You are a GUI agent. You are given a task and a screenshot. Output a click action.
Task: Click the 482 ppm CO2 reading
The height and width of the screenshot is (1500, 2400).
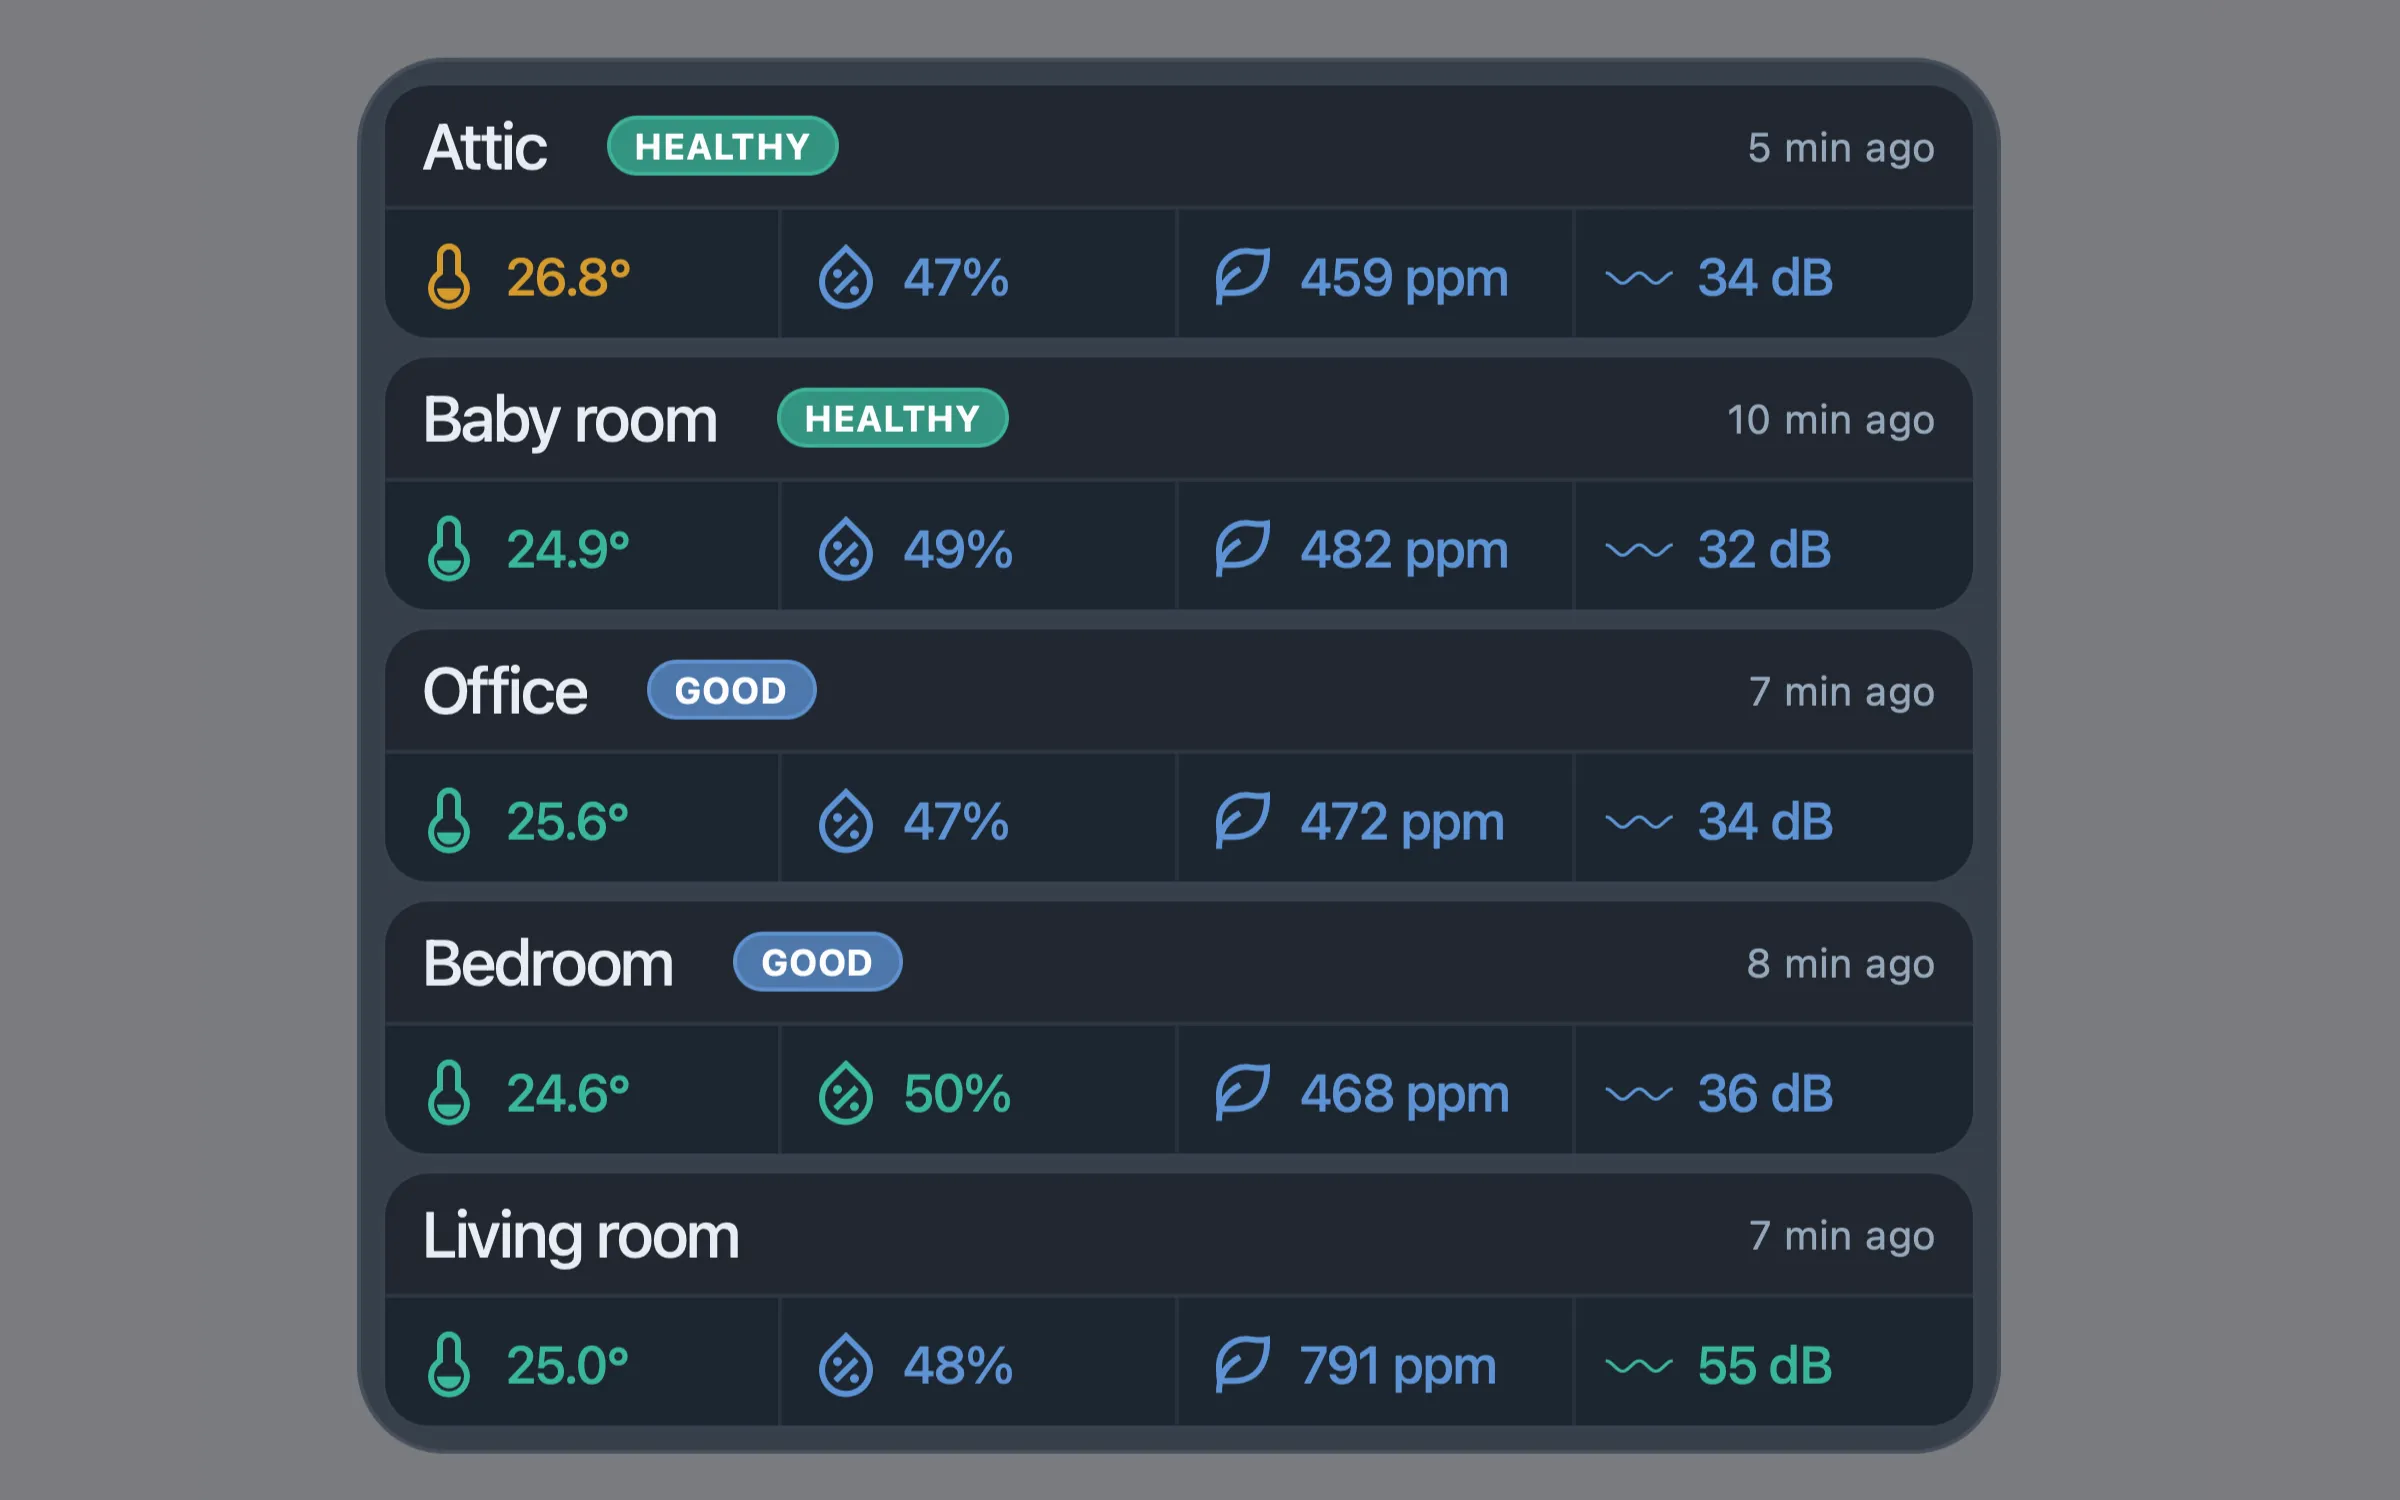click(1404, 552)
